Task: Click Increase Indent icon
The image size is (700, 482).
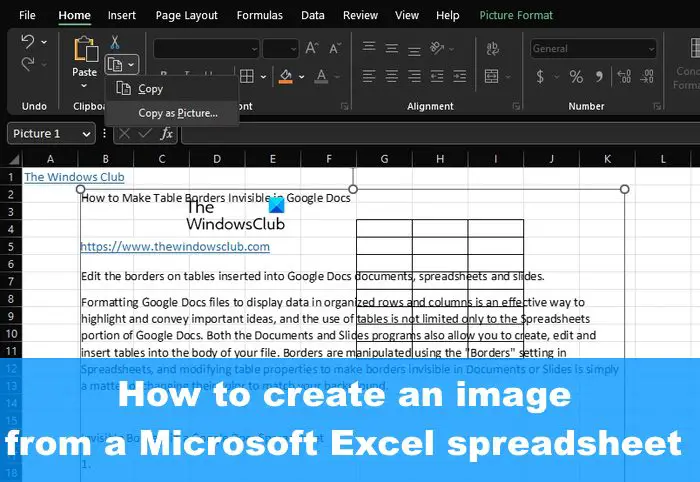Action: click(x=460, y=76)
